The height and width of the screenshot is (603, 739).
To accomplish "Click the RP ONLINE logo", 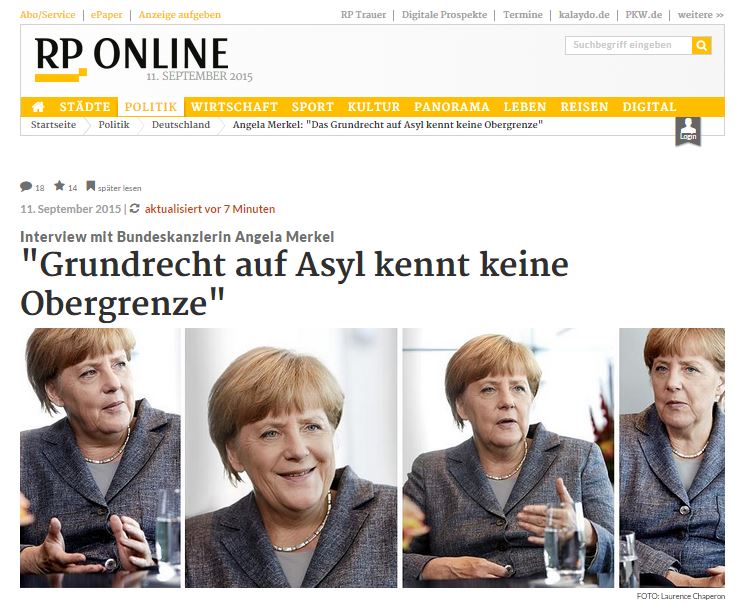I will click(x=131, y=58).
